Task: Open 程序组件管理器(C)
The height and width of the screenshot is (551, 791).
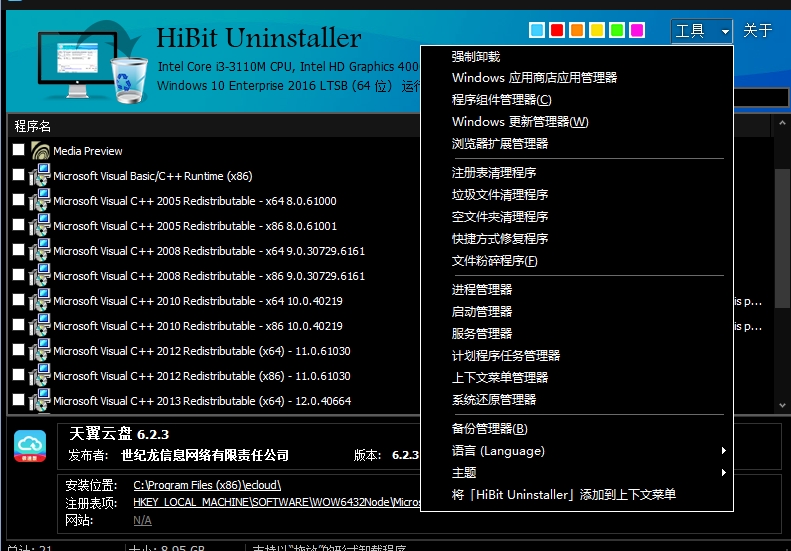Action: click(x=577, y=100)
